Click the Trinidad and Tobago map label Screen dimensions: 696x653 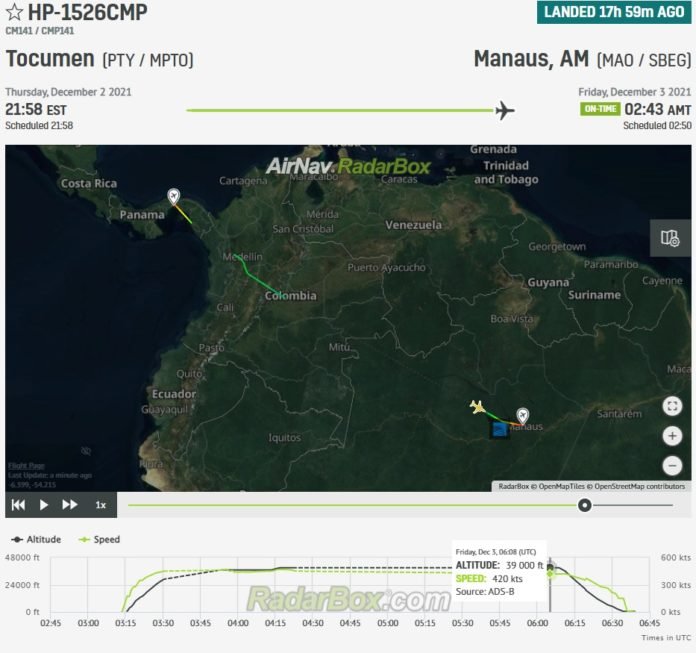[506, 172]
